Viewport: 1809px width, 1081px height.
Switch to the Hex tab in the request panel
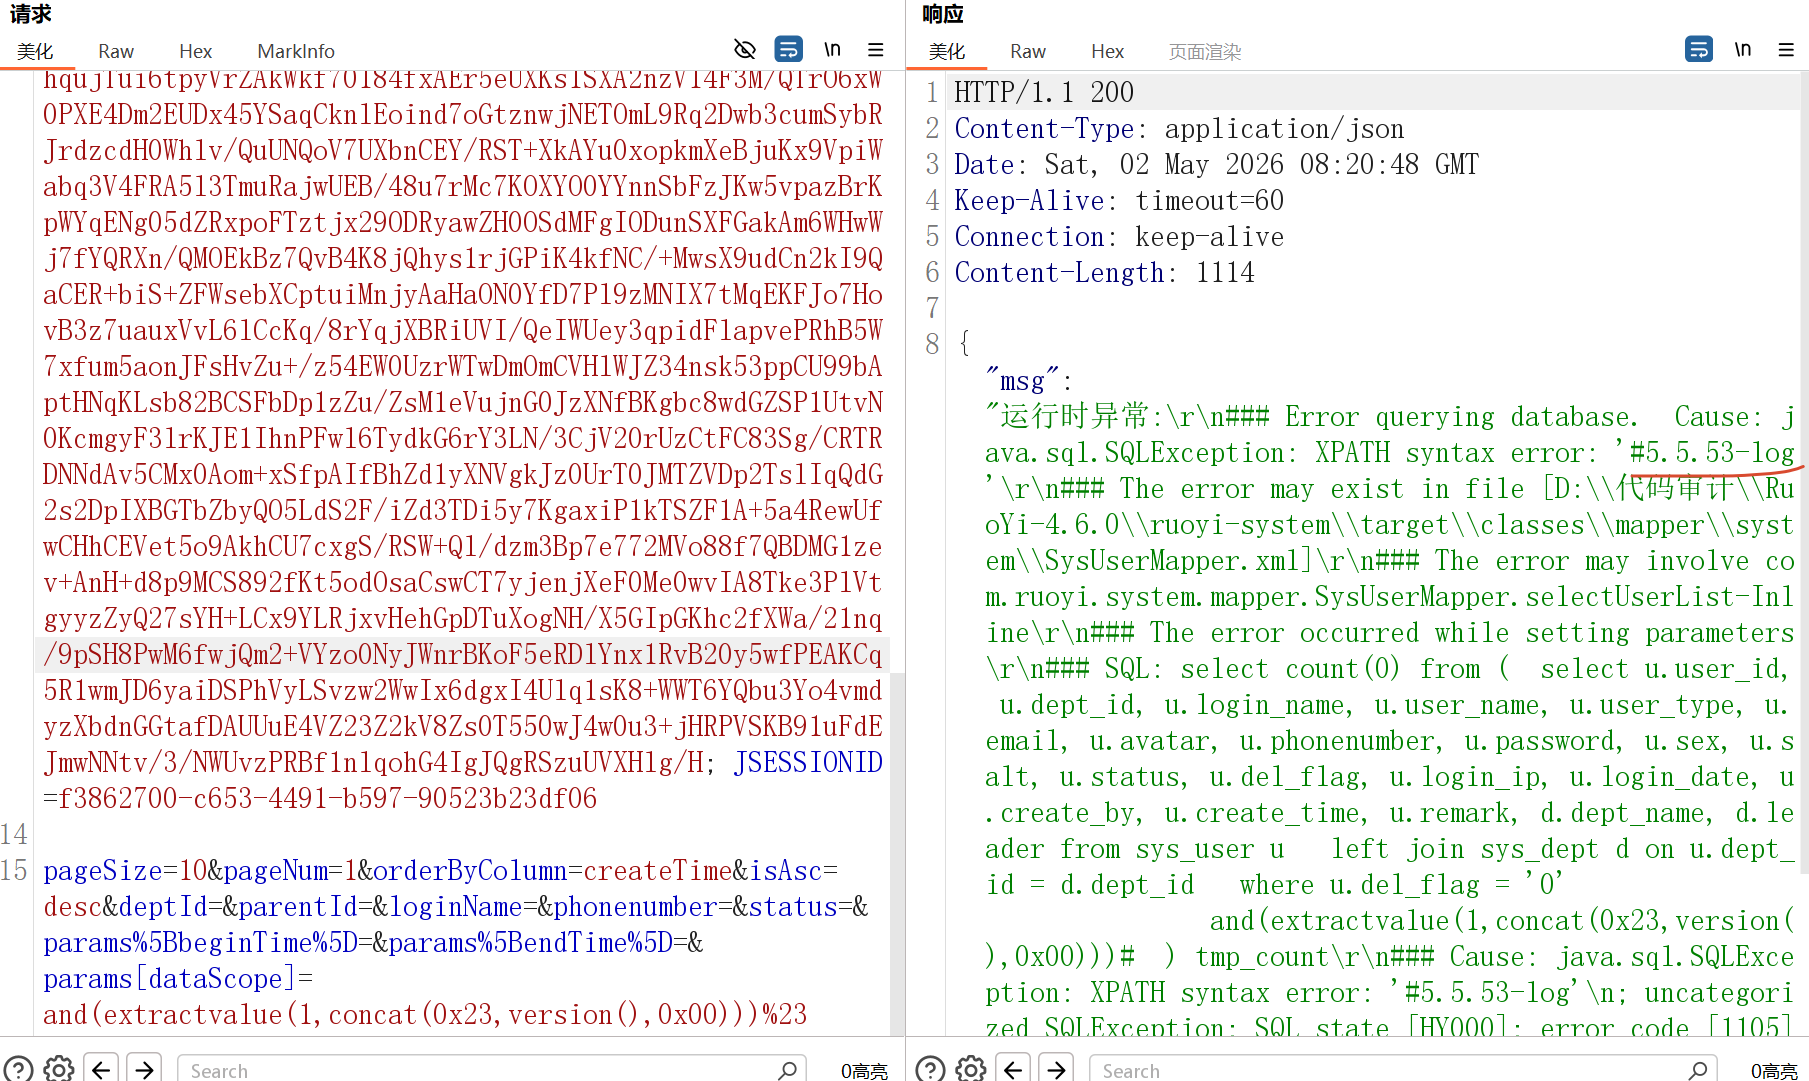pyautogui.click(x=195, y=51)
